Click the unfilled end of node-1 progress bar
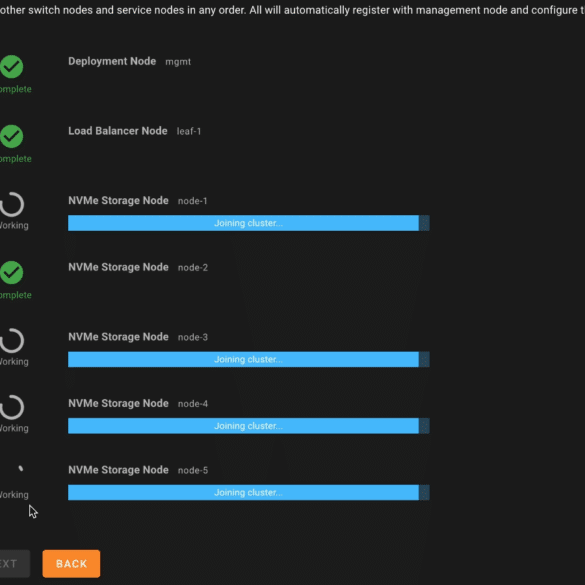The width and height of the screenshot is (585, 585). (x=424, y=223)
